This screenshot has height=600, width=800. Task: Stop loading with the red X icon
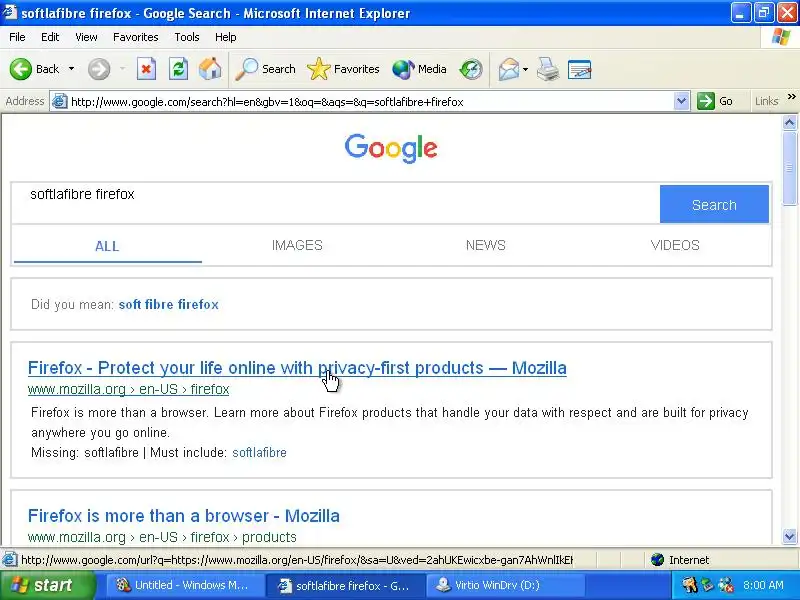146,69
